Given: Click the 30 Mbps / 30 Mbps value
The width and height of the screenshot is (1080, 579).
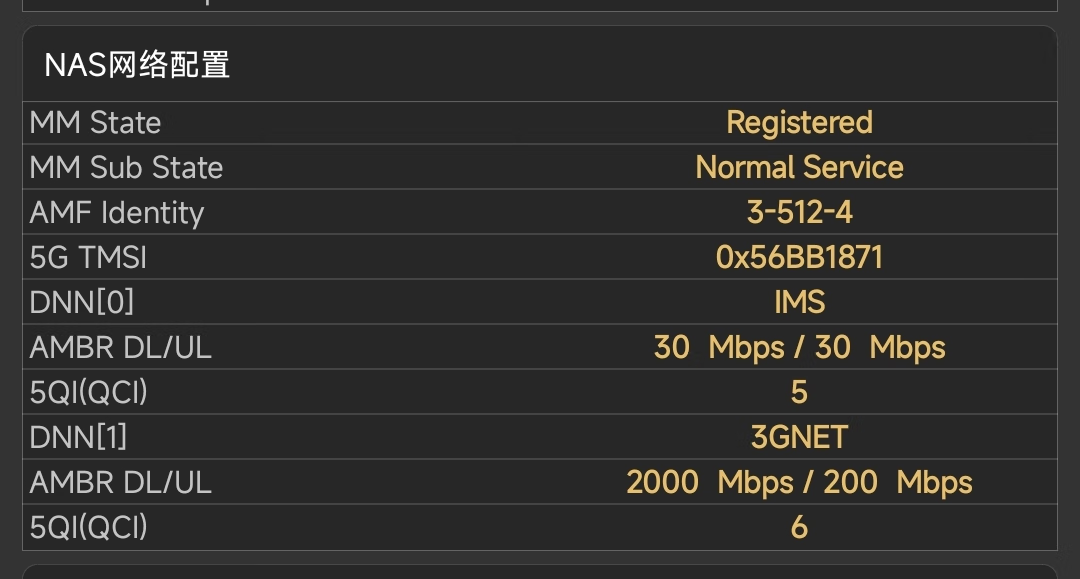Looking at the screenshot, I should [799, 348].
